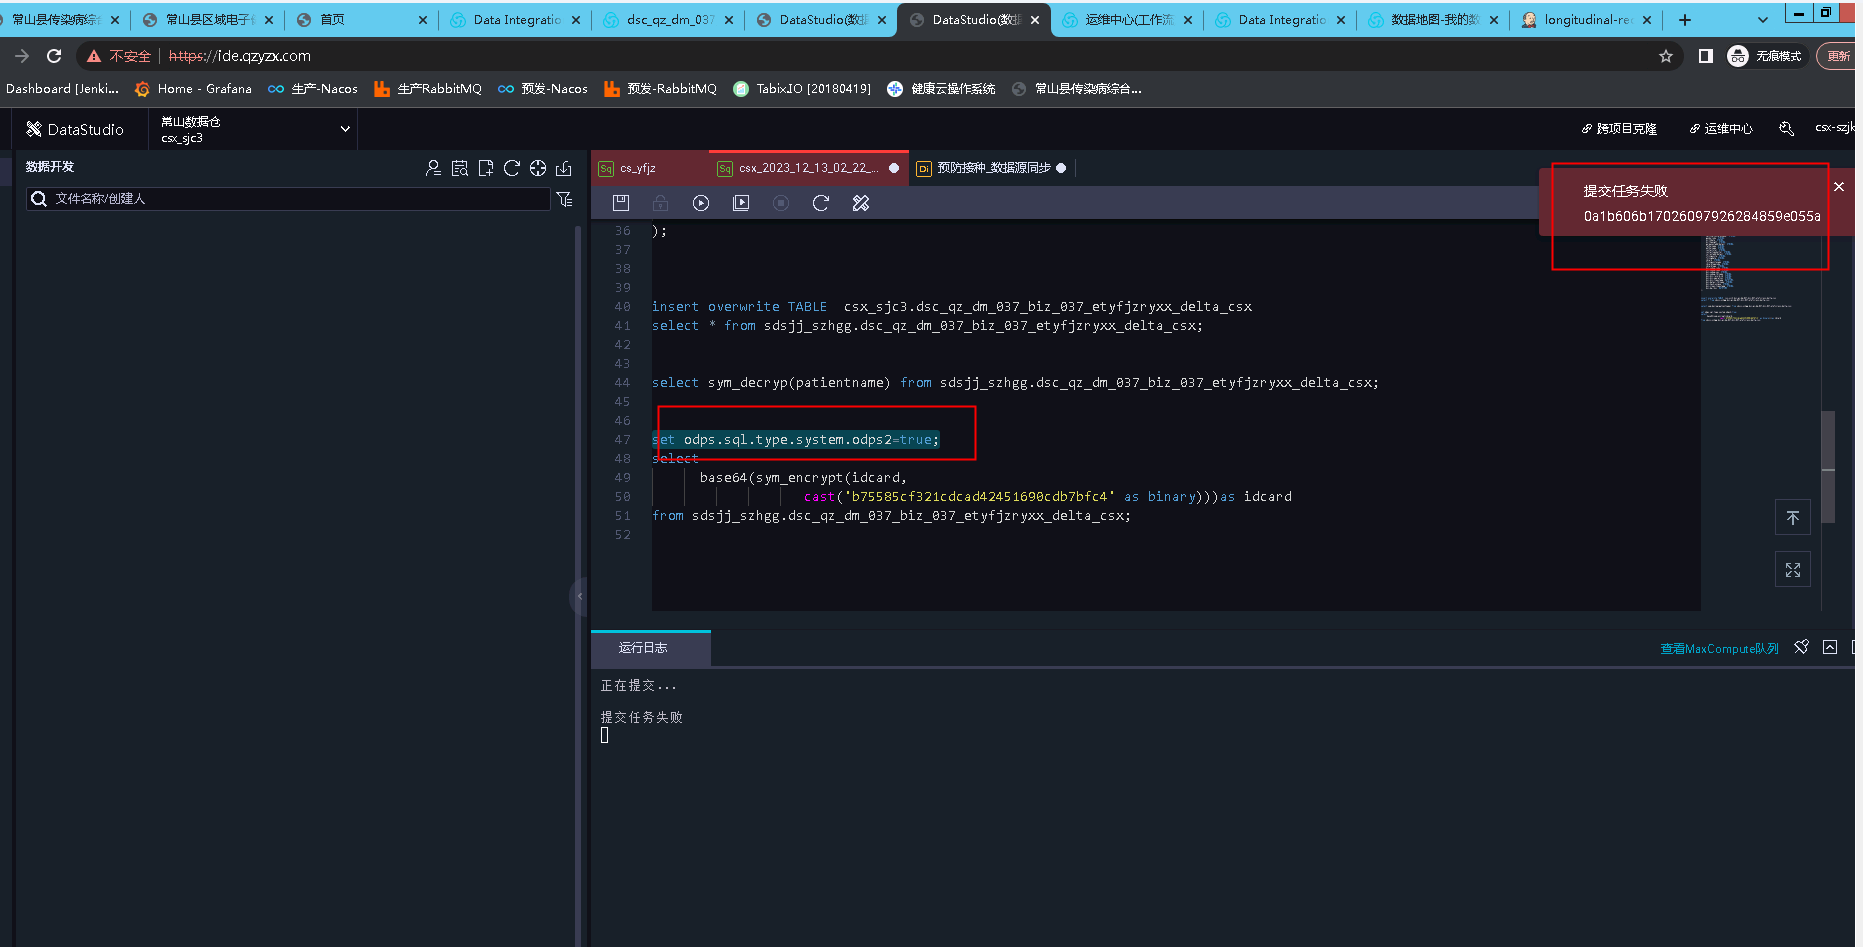
Task: Click the editor toolbar reload icon
Action: coord(821,203)
